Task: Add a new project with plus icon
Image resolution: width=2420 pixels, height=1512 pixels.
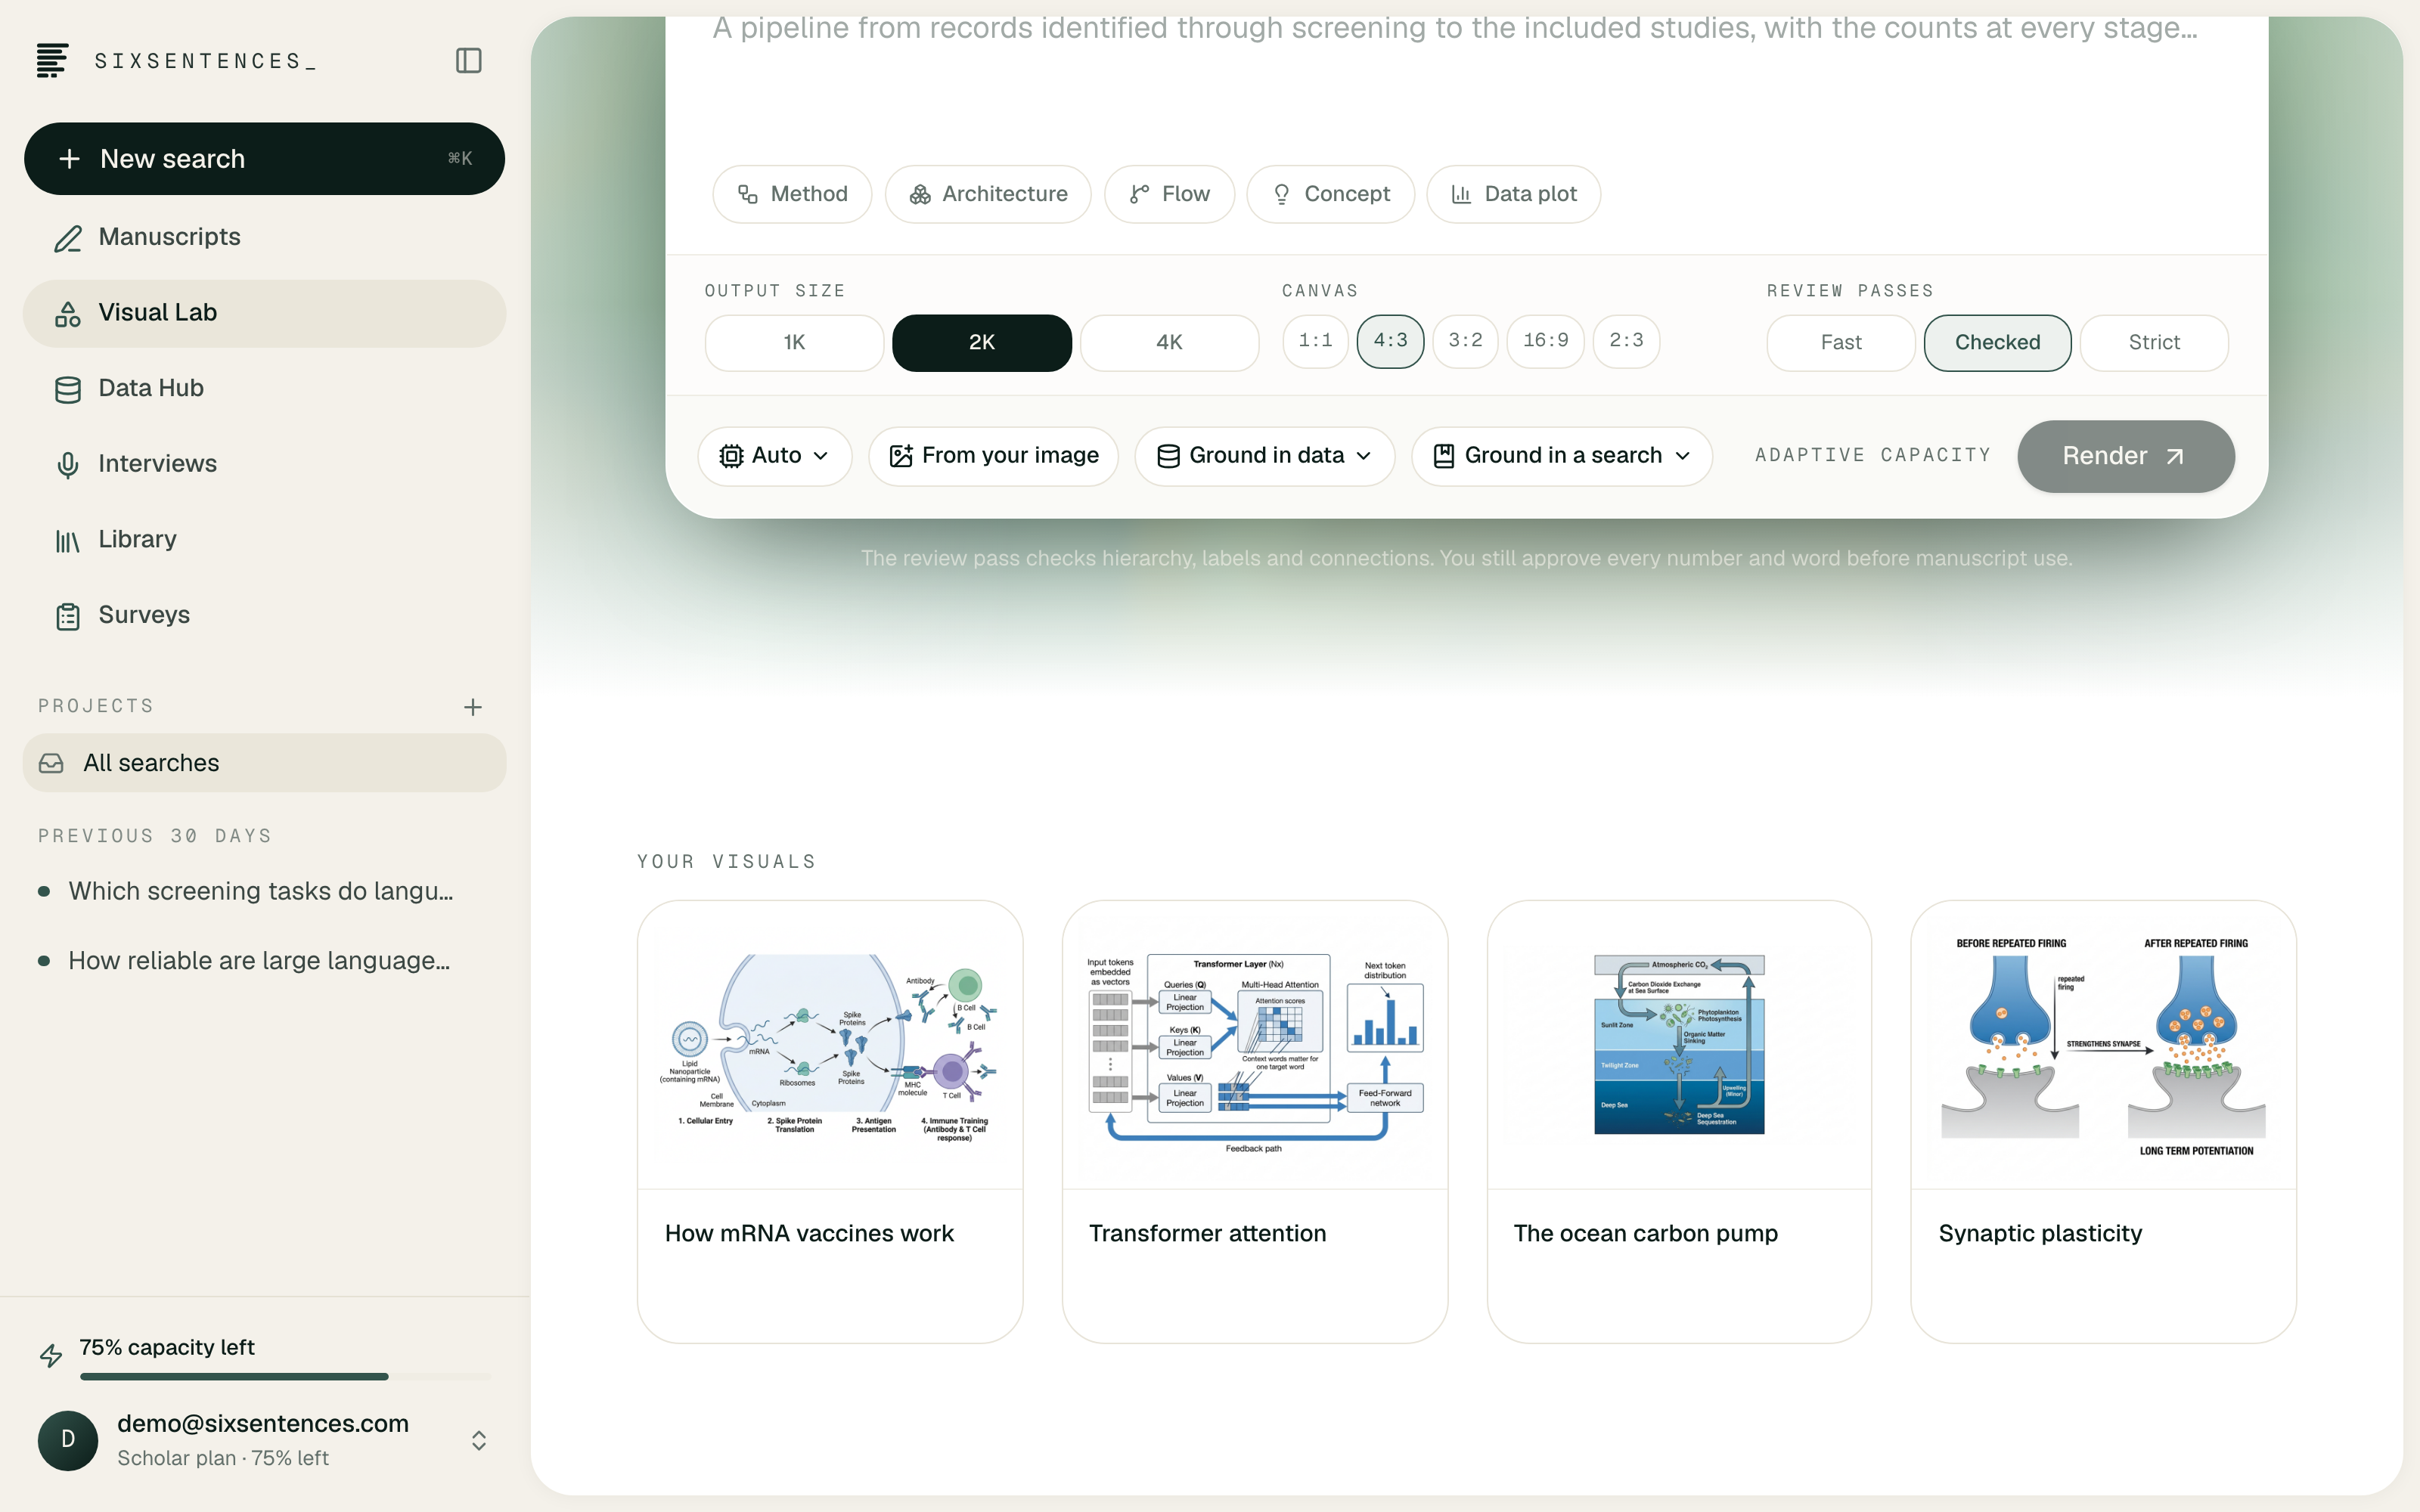Action: tap(473, 707)
